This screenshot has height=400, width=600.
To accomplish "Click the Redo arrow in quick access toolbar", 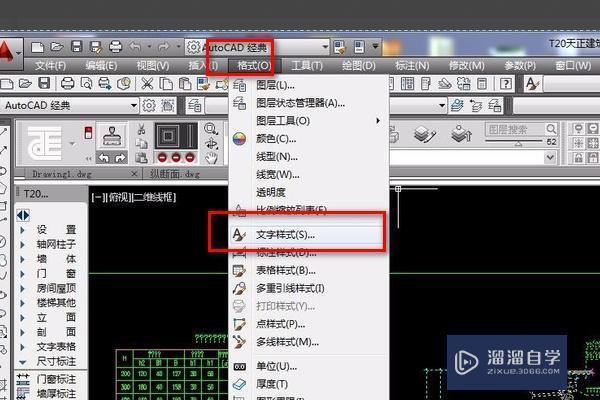I will tap(163, 47).
